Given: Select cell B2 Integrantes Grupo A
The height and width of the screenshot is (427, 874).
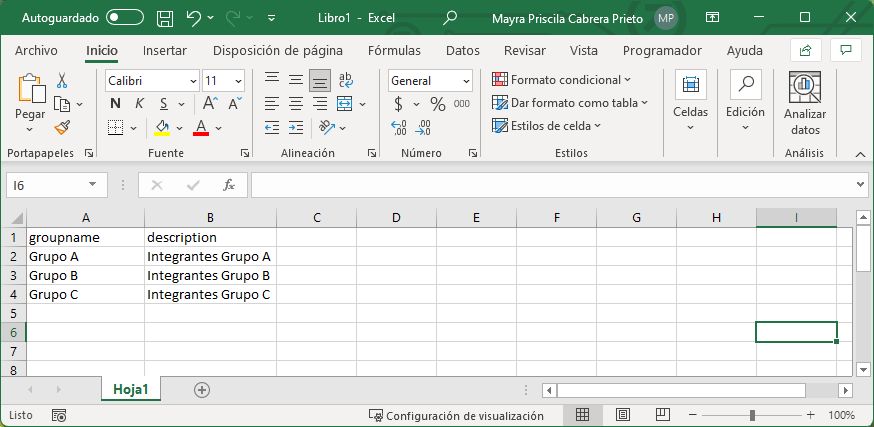Looking at the screenshot, I should [x=209, y=257].
